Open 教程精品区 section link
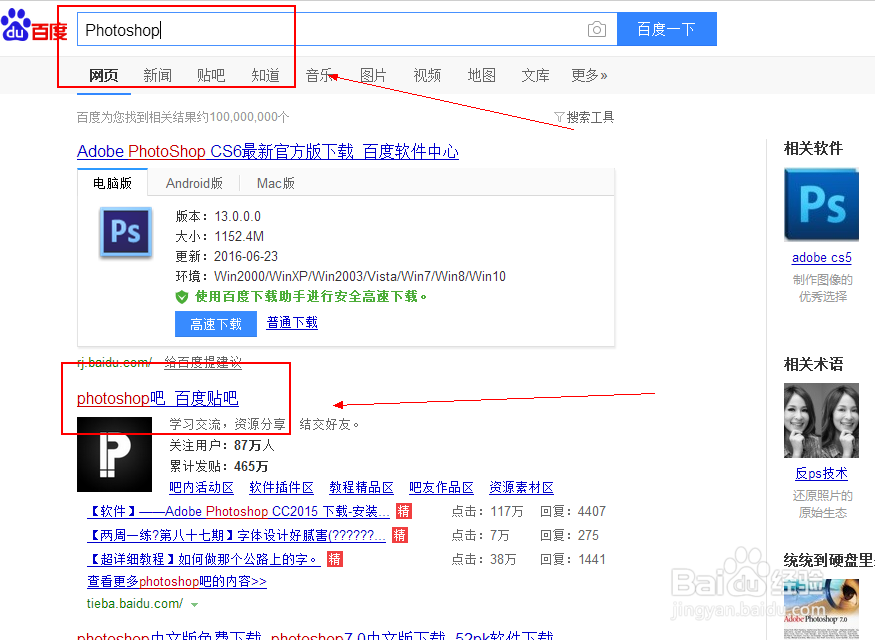The image size is (875, 640). (x=361, y=487)
